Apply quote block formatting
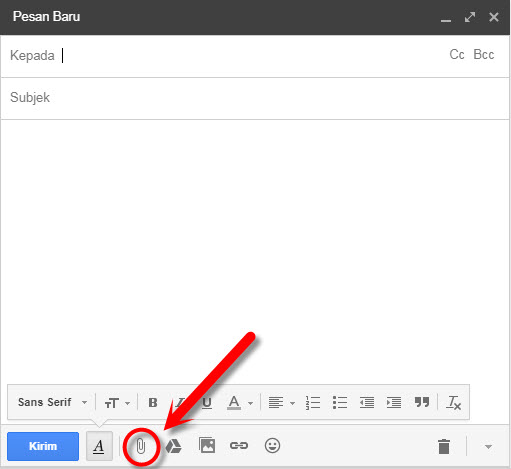Image resolution: width=511 pixels, height=469 pixels. tap(422, 402)
